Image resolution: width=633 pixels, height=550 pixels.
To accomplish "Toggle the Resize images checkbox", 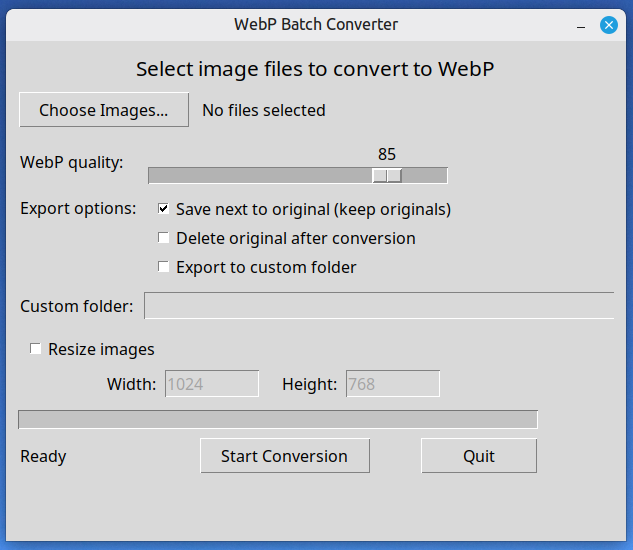I will pos(36,349).
